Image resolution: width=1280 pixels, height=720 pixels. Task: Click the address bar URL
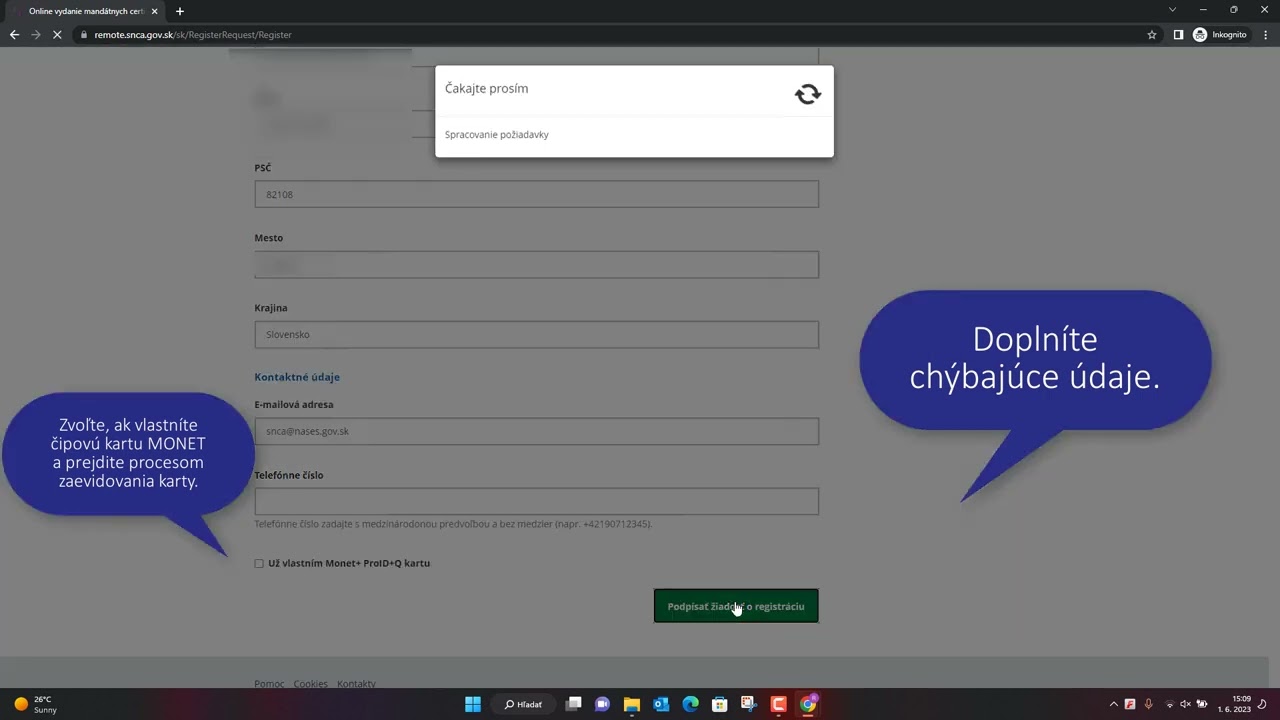[193, 34]
